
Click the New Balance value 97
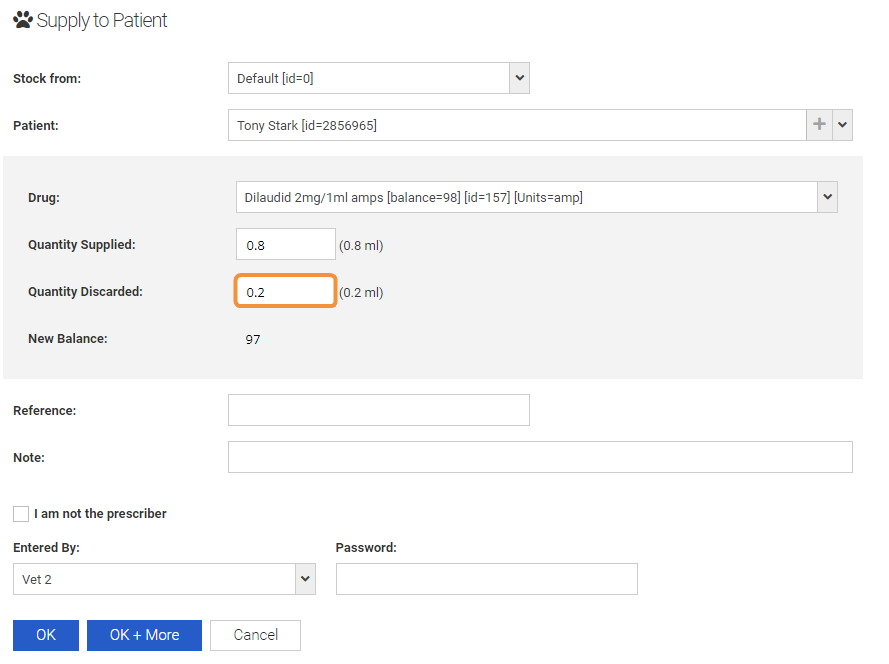(x=253, y=340)
